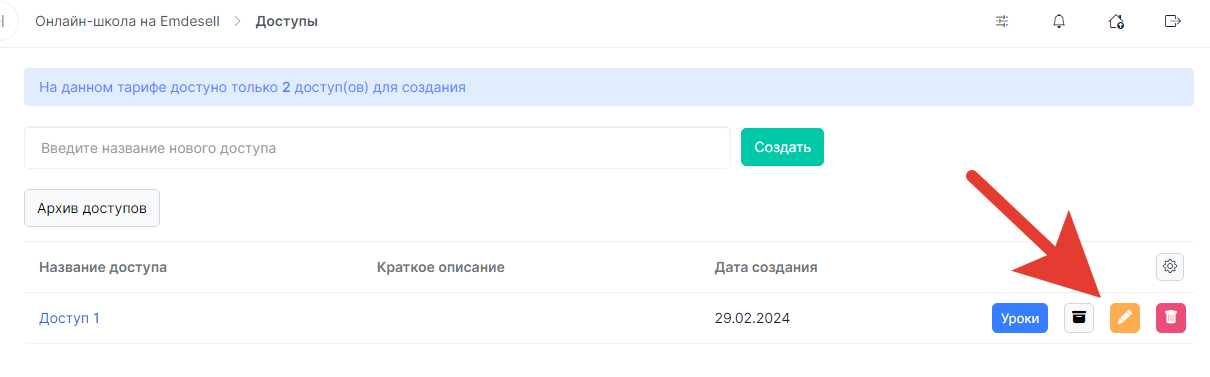Screen dimensions: 1210x377
Task: Click the Доступы breadcrumb
Action: [287, 21]
